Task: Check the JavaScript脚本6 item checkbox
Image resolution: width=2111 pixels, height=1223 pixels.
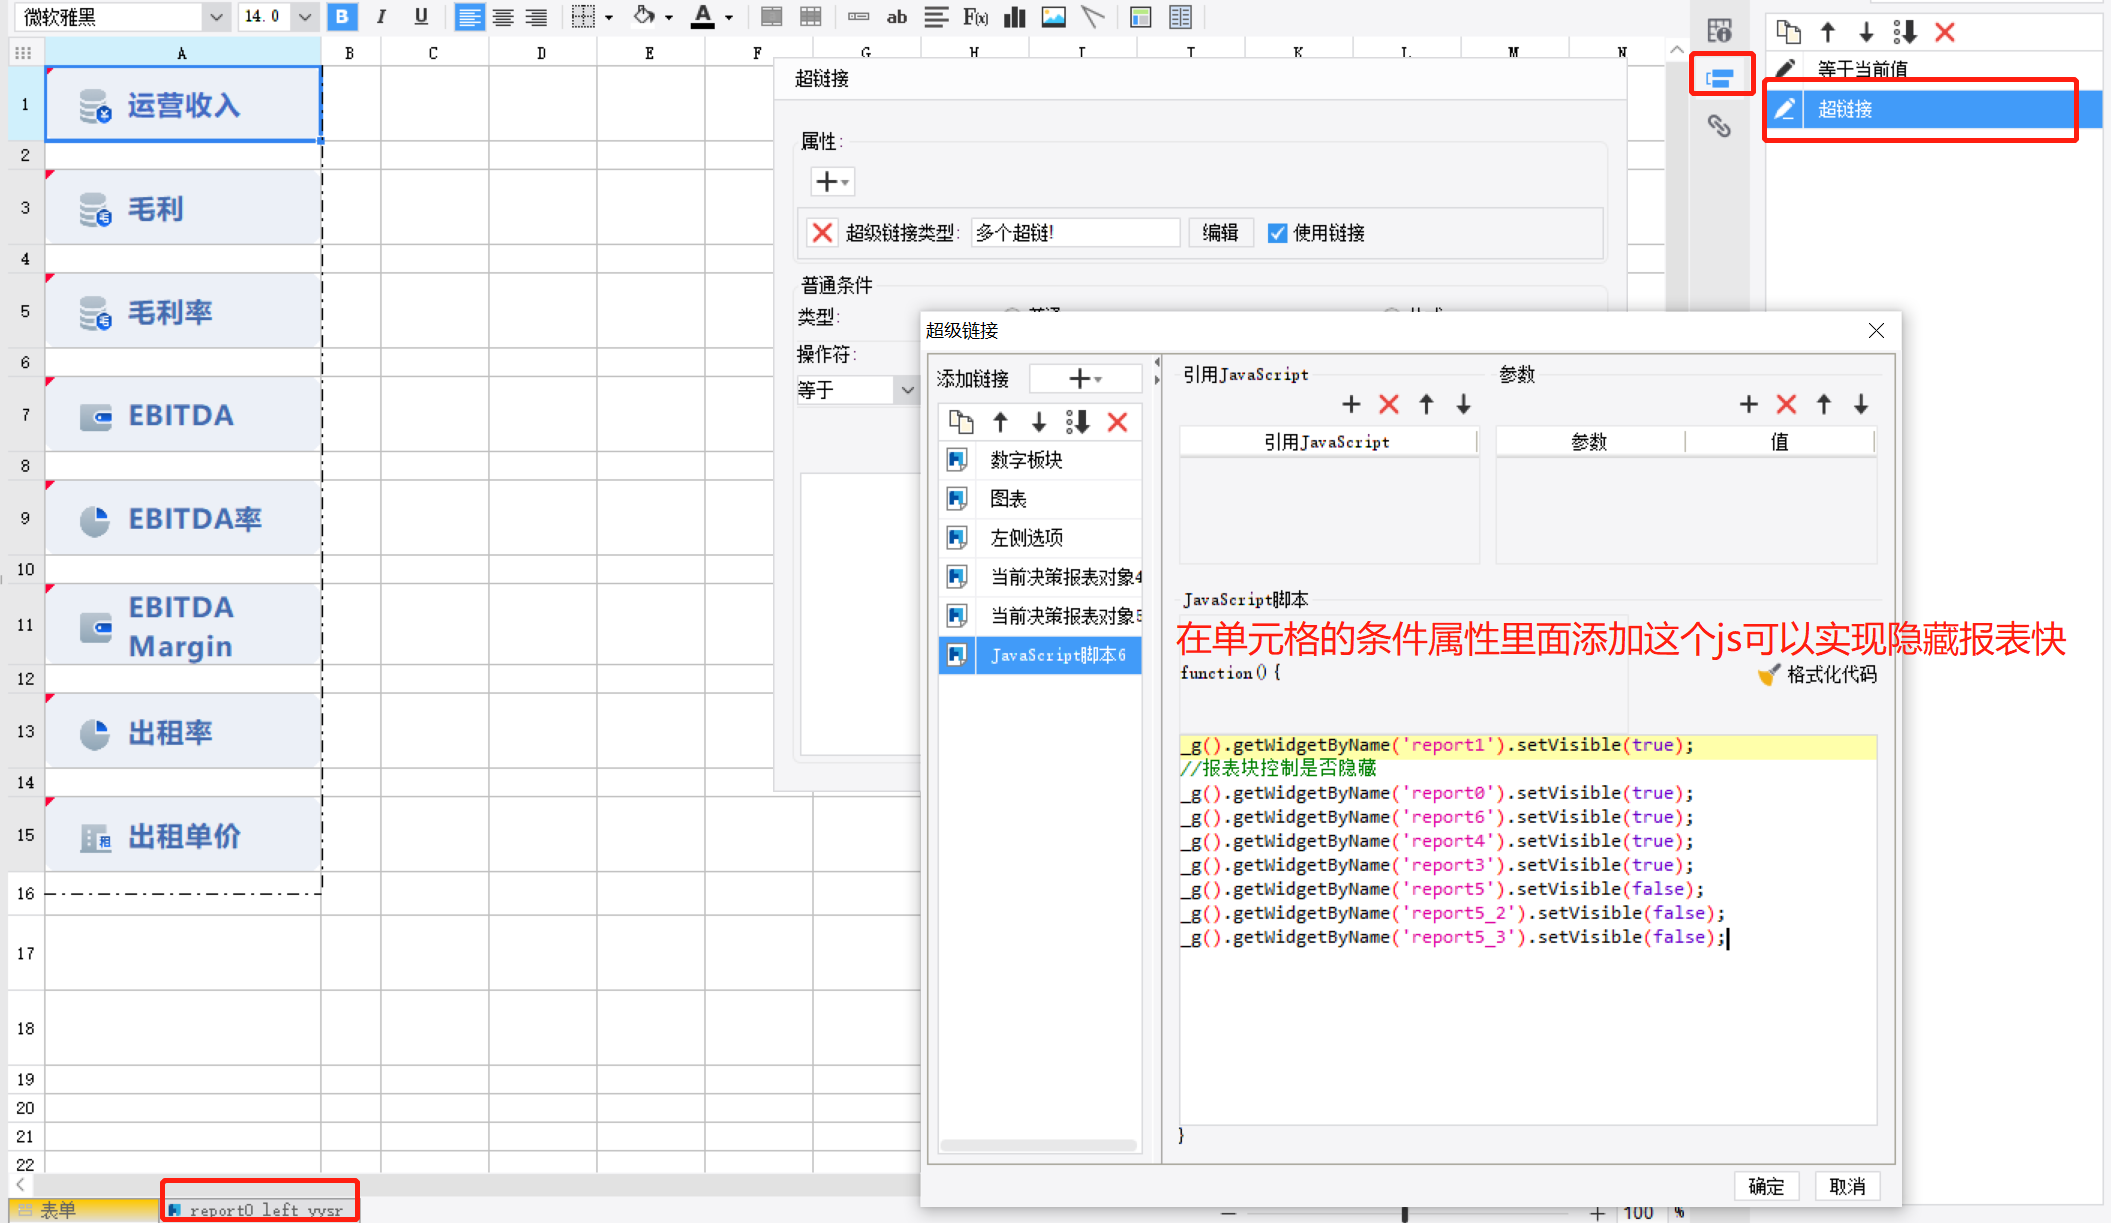Action: (957, 655)
